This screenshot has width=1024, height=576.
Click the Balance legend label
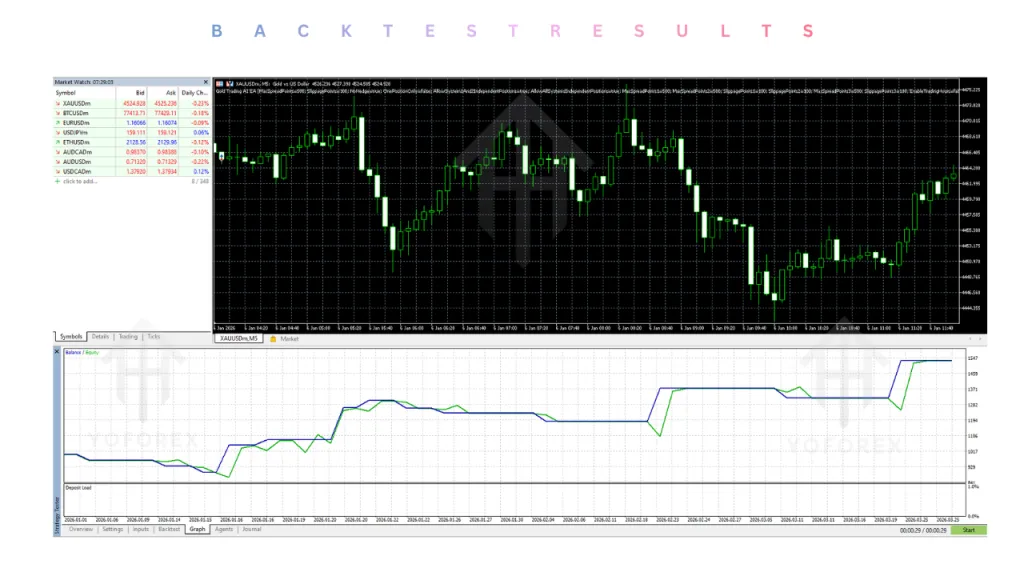tap(73, 353)
